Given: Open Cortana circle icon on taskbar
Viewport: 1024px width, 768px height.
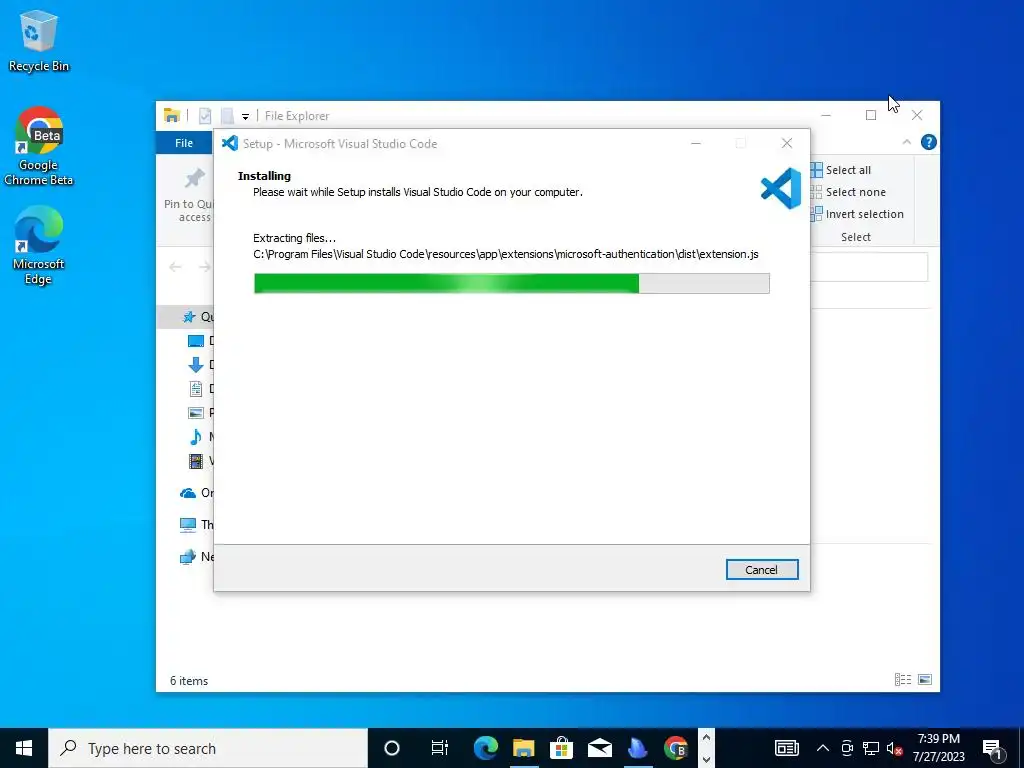Looking at the screenshot, I should 391,748.
